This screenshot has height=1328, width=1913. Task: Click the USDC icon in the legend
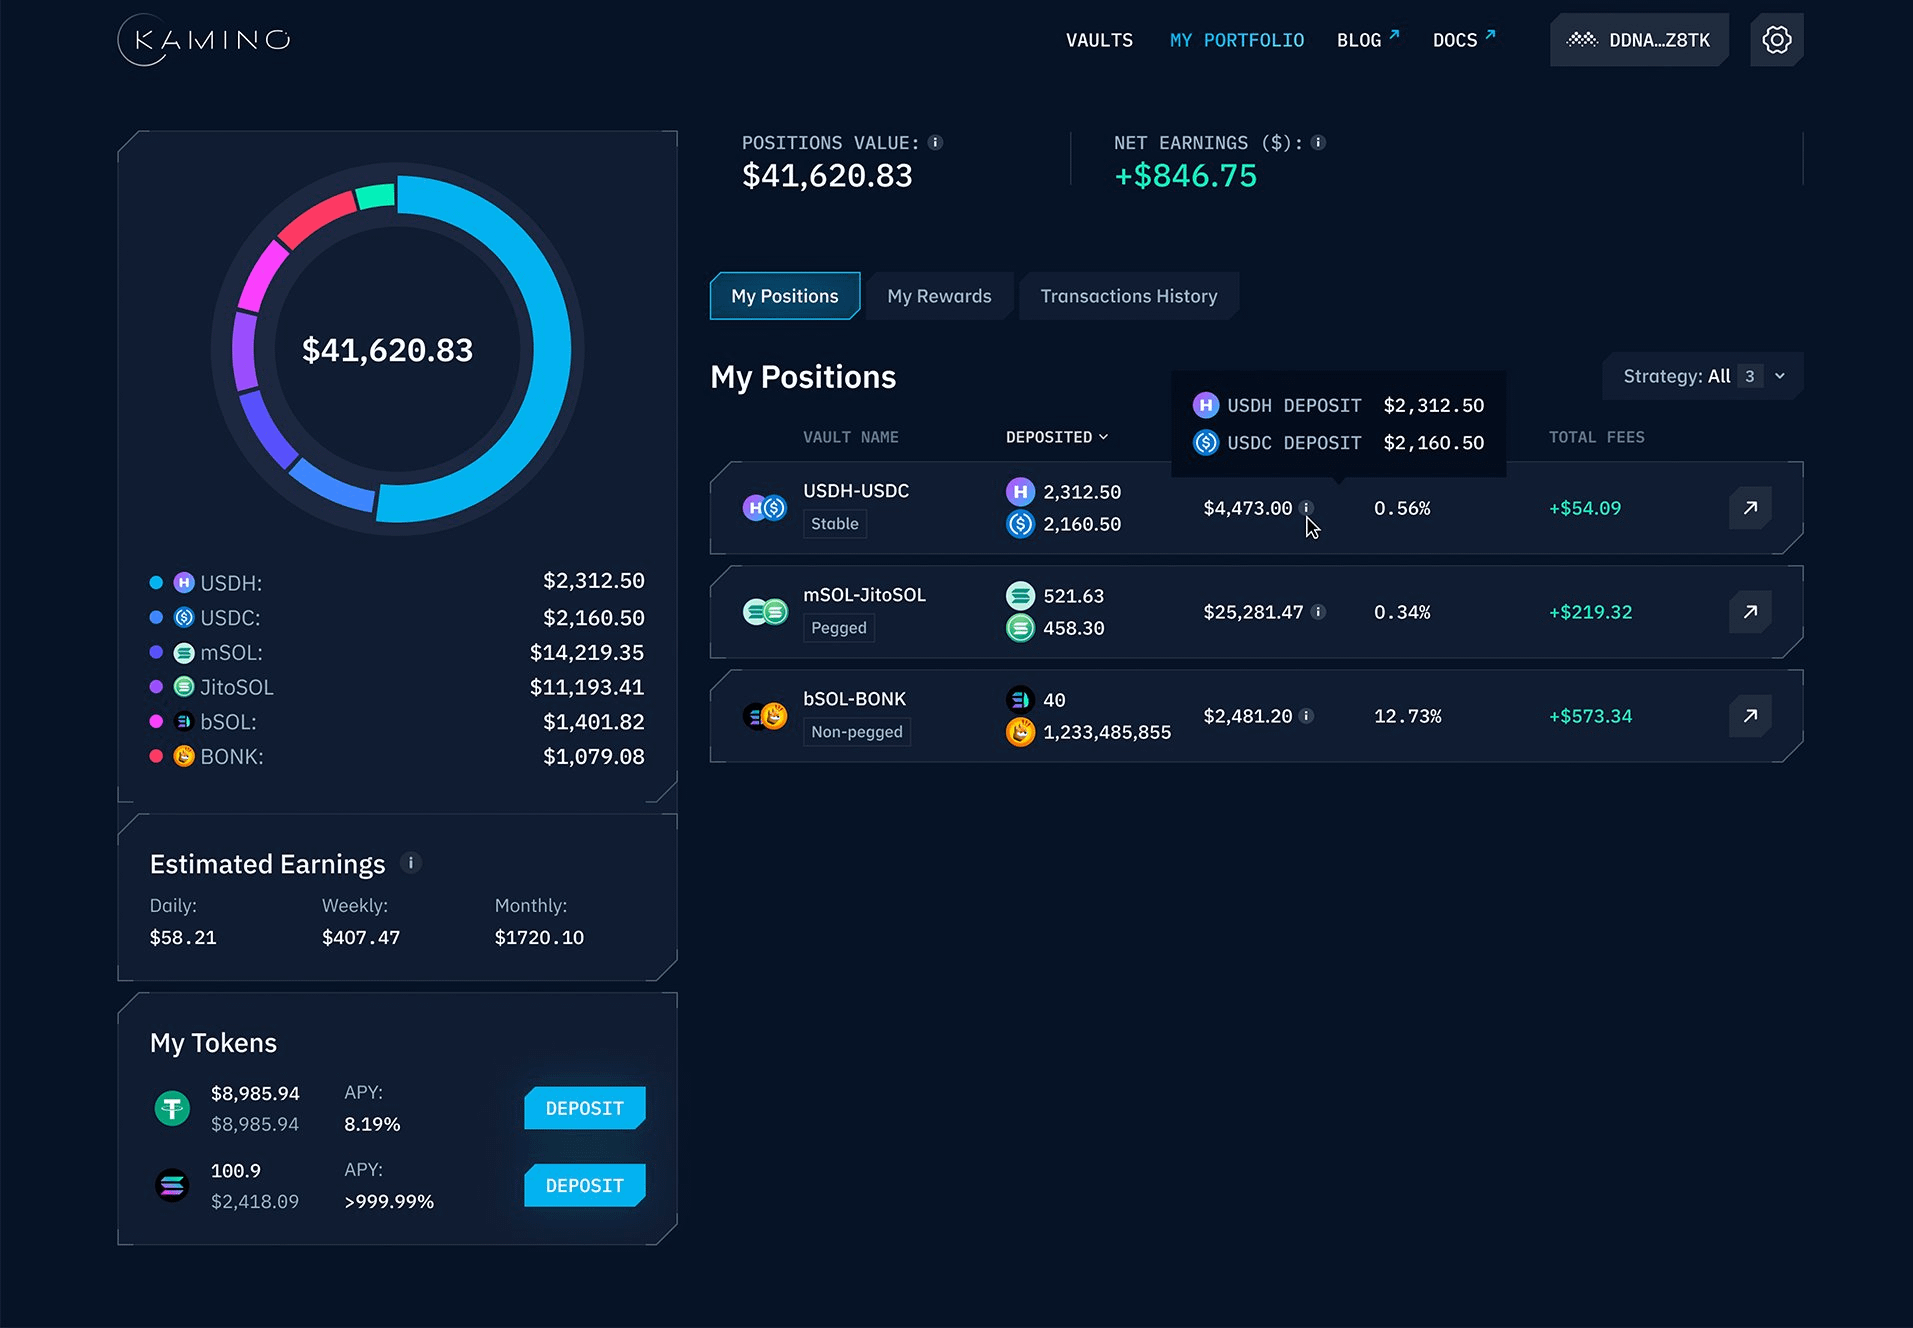tap(184, 617)
